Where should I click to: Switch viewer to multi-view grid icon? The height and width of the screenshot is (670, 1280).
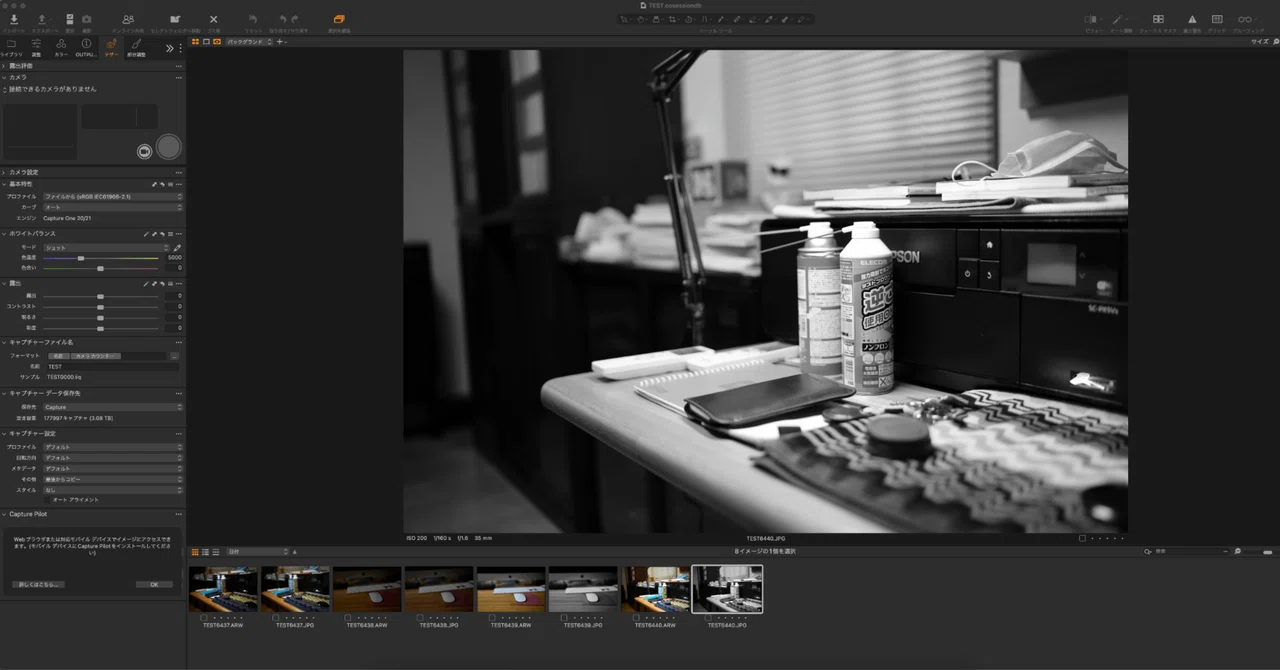(x=195, y=42)
